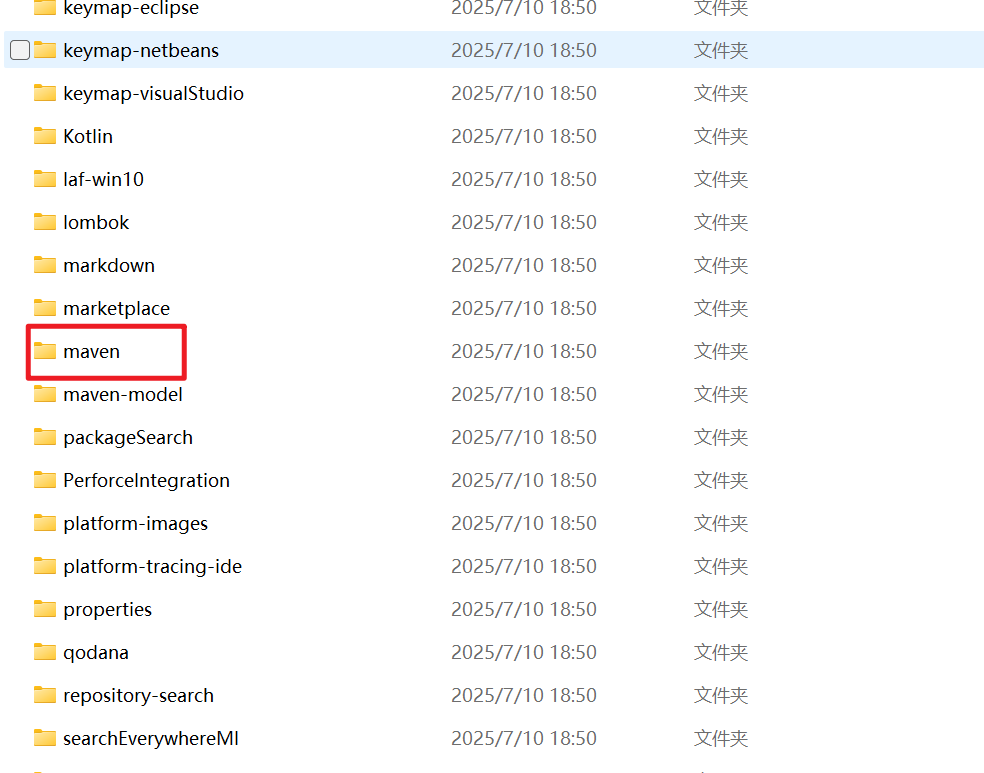Screen dimensions: 984x773
Task: Select the keymap-visualStudio folder name
Action: (154, 93)
